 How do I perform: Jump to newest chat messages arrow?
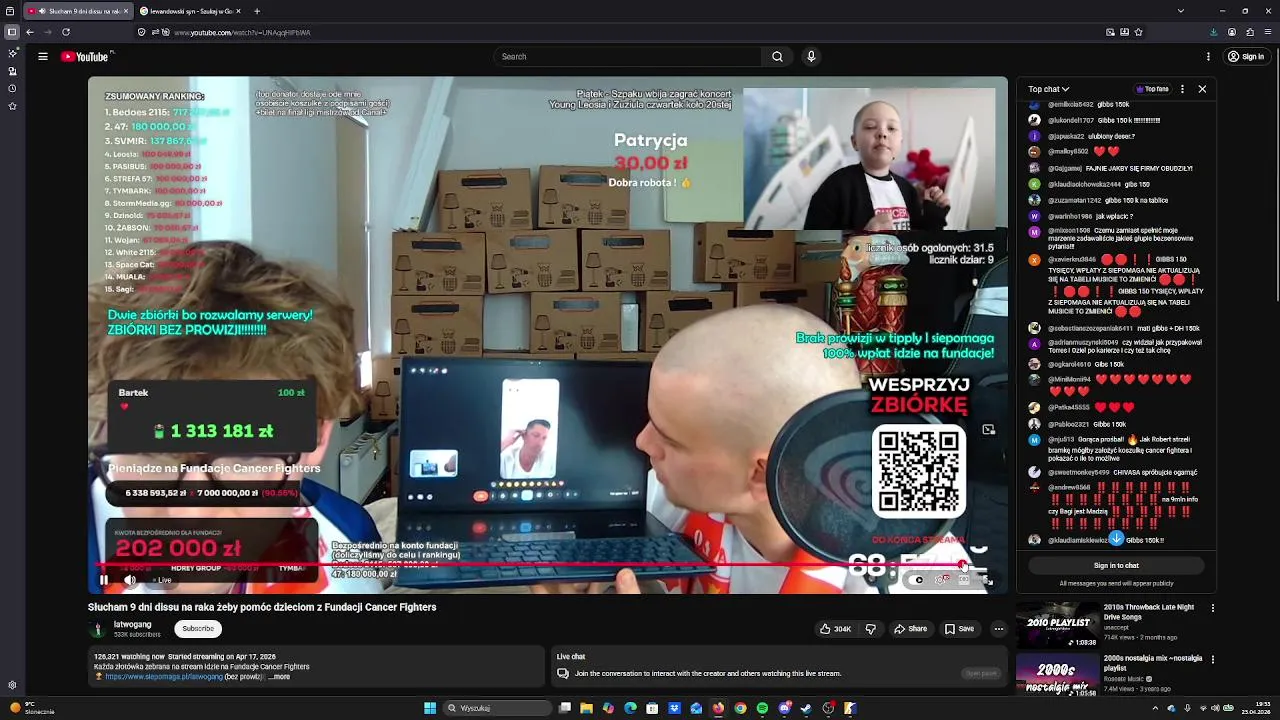1116,539
